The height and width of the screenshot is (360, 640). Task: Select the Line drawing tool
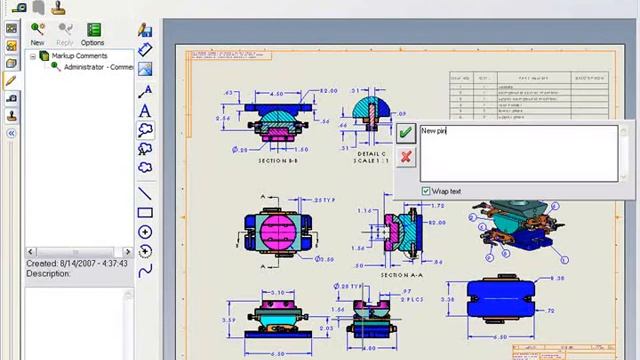point(145,193)
